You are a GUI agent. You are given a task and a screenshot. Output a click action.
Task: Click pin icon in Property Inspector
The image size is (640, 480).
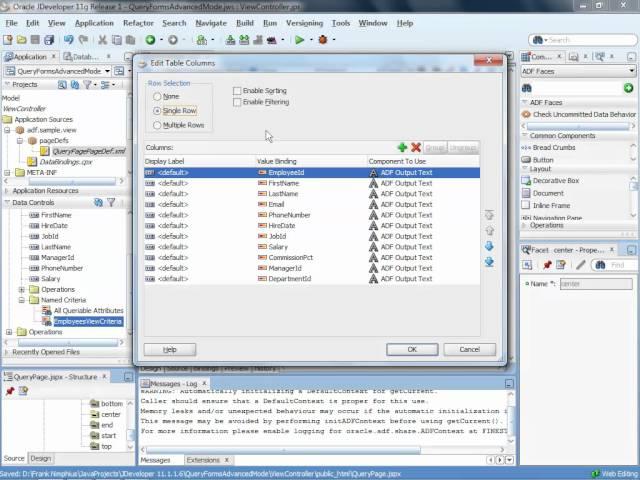point(547,265)
